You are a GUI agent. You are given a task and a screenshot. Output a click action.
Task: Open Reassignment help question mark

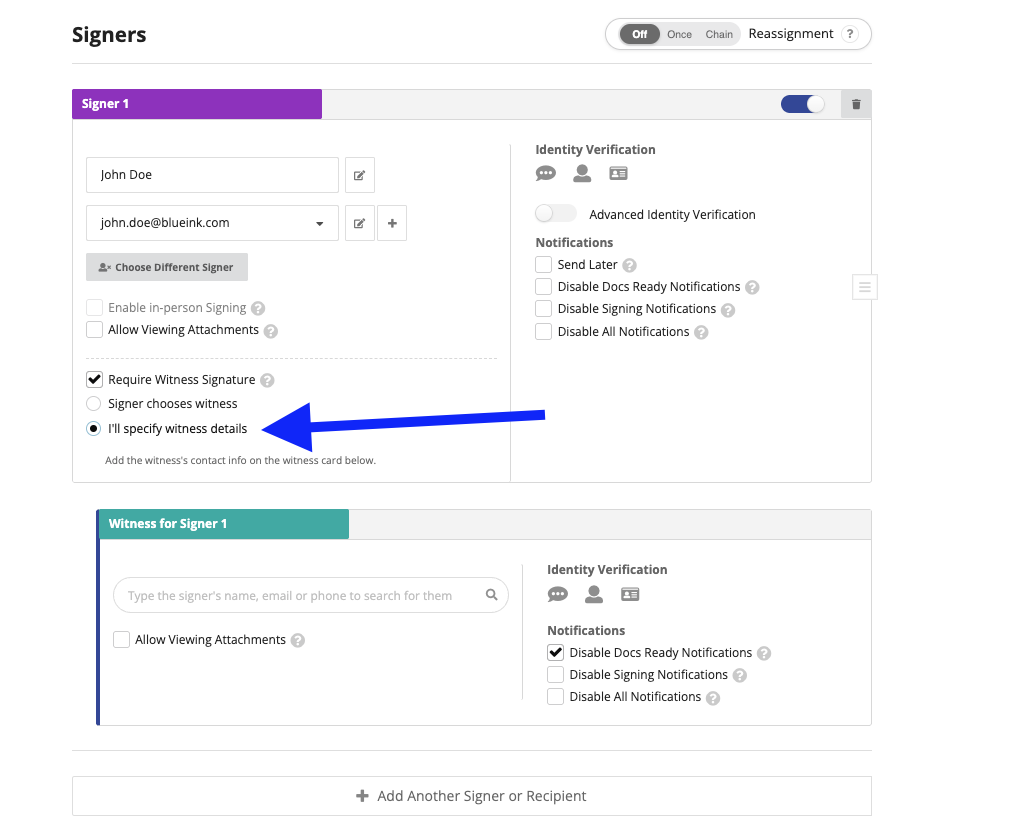850,34
